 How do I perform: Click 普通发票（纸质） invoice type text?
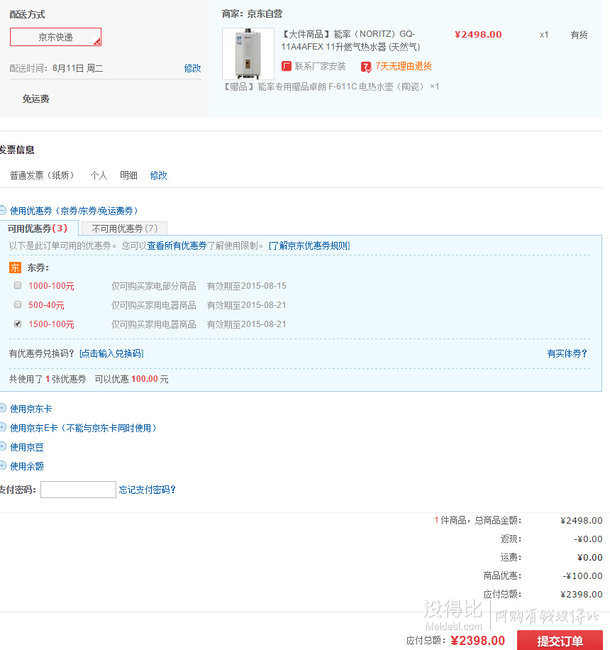tap(42, 175)
